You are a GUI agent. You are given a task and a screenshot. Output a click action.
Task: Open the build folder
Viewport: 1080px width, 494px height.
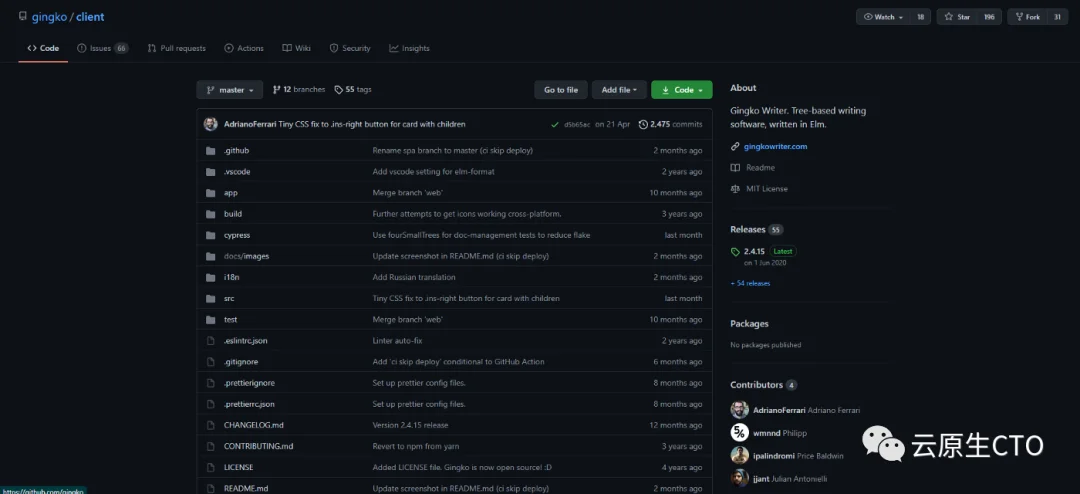[233, 214]
